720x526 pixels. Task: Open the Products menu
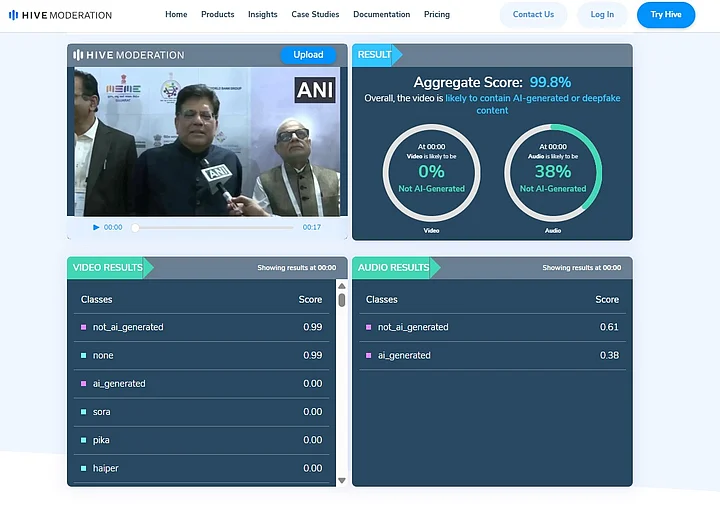(217, 15)
